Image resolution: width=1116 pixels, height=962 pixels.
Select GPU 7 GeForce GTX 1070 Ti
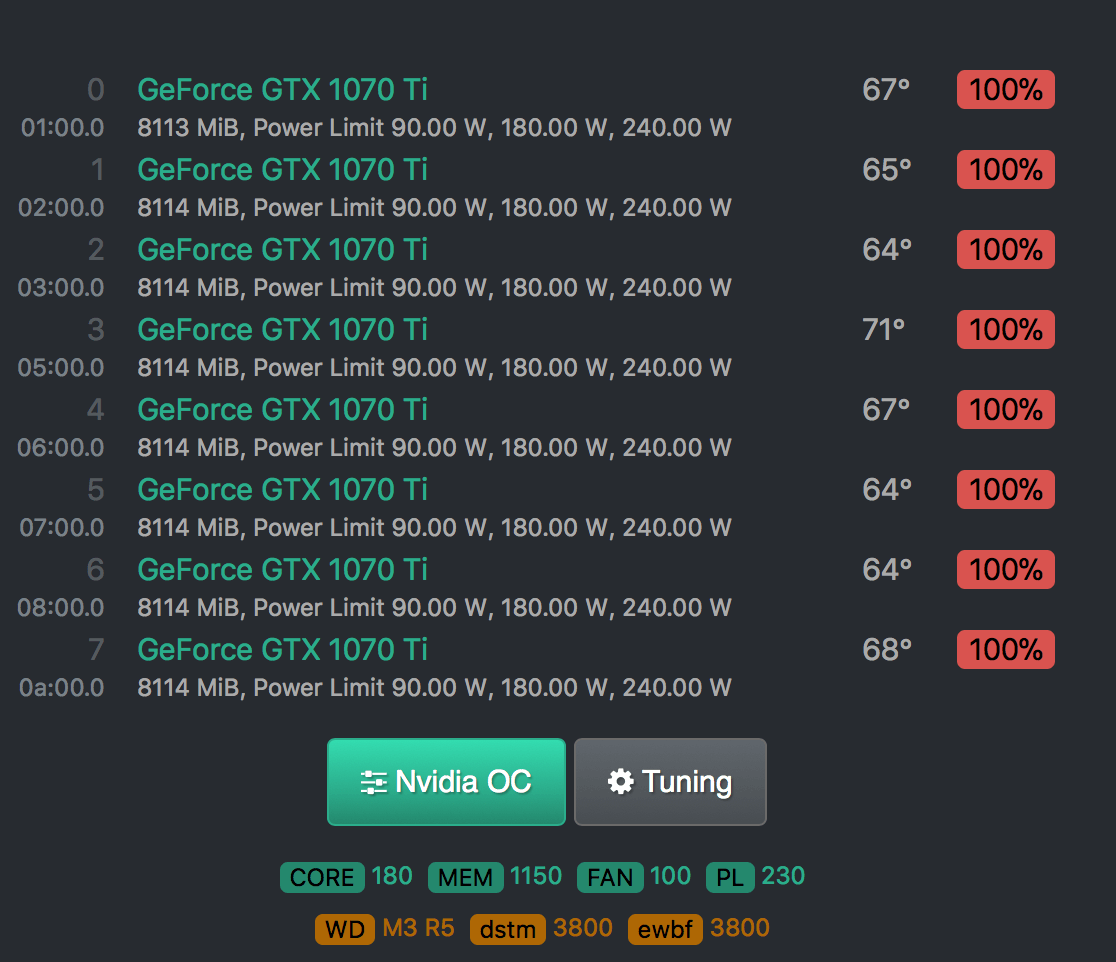click(282, 650)
